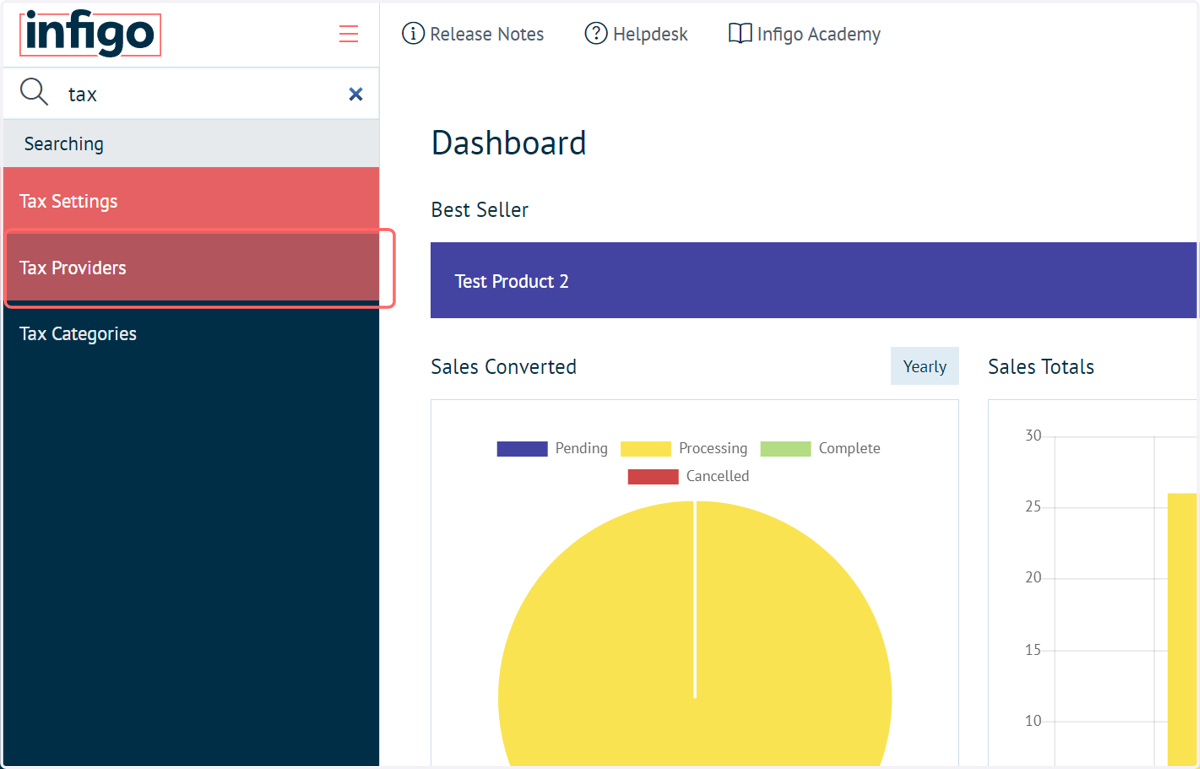The height and width of the screenshot is (769, 1200).
Task: Click the 25 axis value
Action: click(1033, 507)
